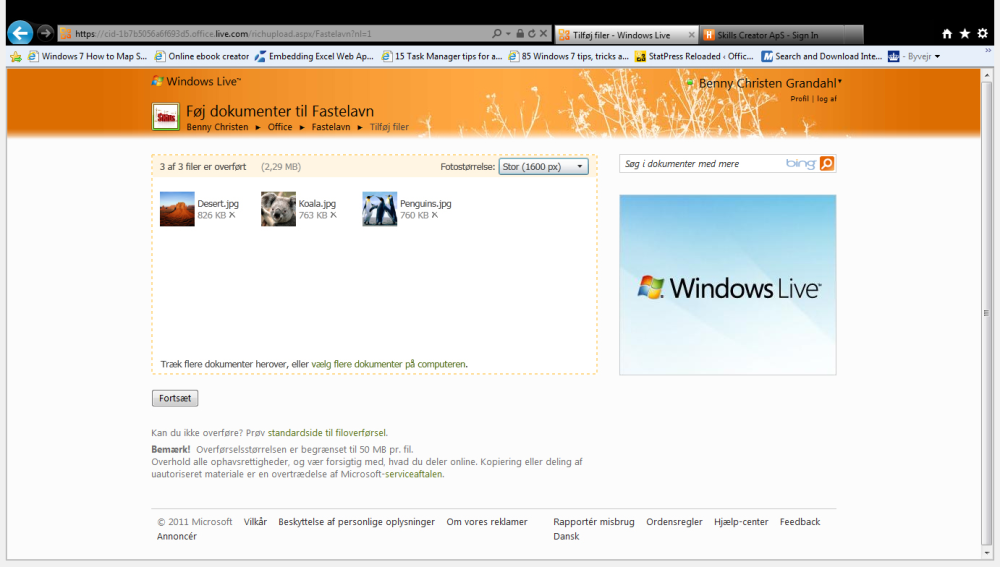Open the Tools gear icon

pyautogui.click(x=983, y=34)
